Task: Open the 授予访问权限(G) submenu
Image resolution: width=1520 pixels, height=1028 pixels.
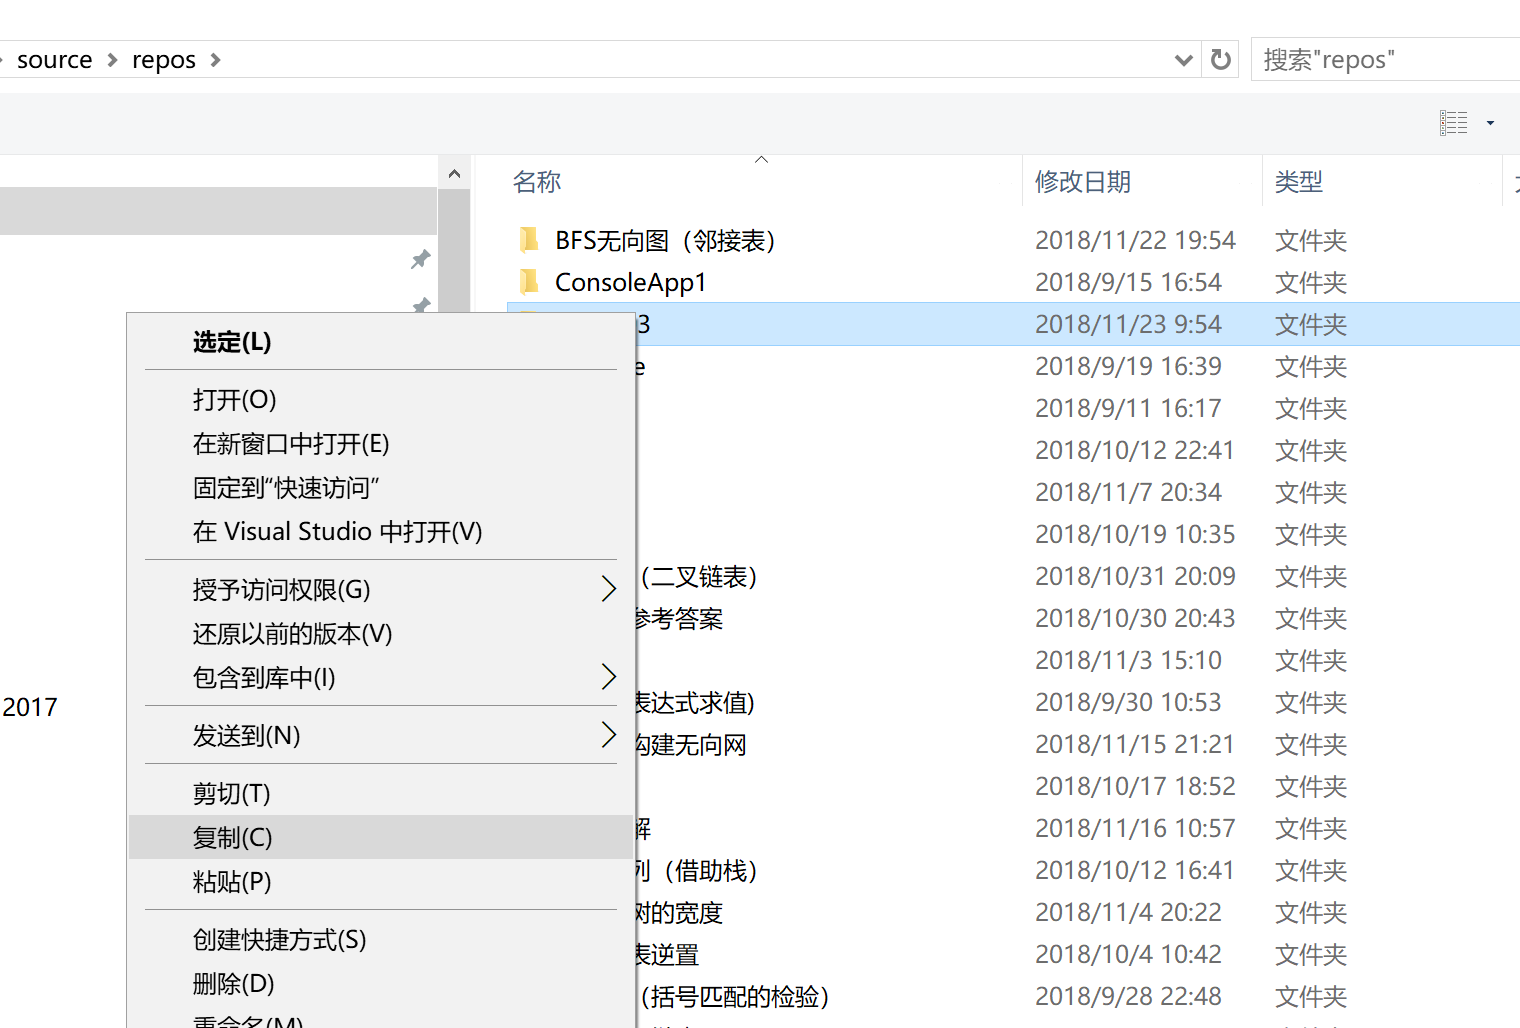Action: (x=380, y=590)
